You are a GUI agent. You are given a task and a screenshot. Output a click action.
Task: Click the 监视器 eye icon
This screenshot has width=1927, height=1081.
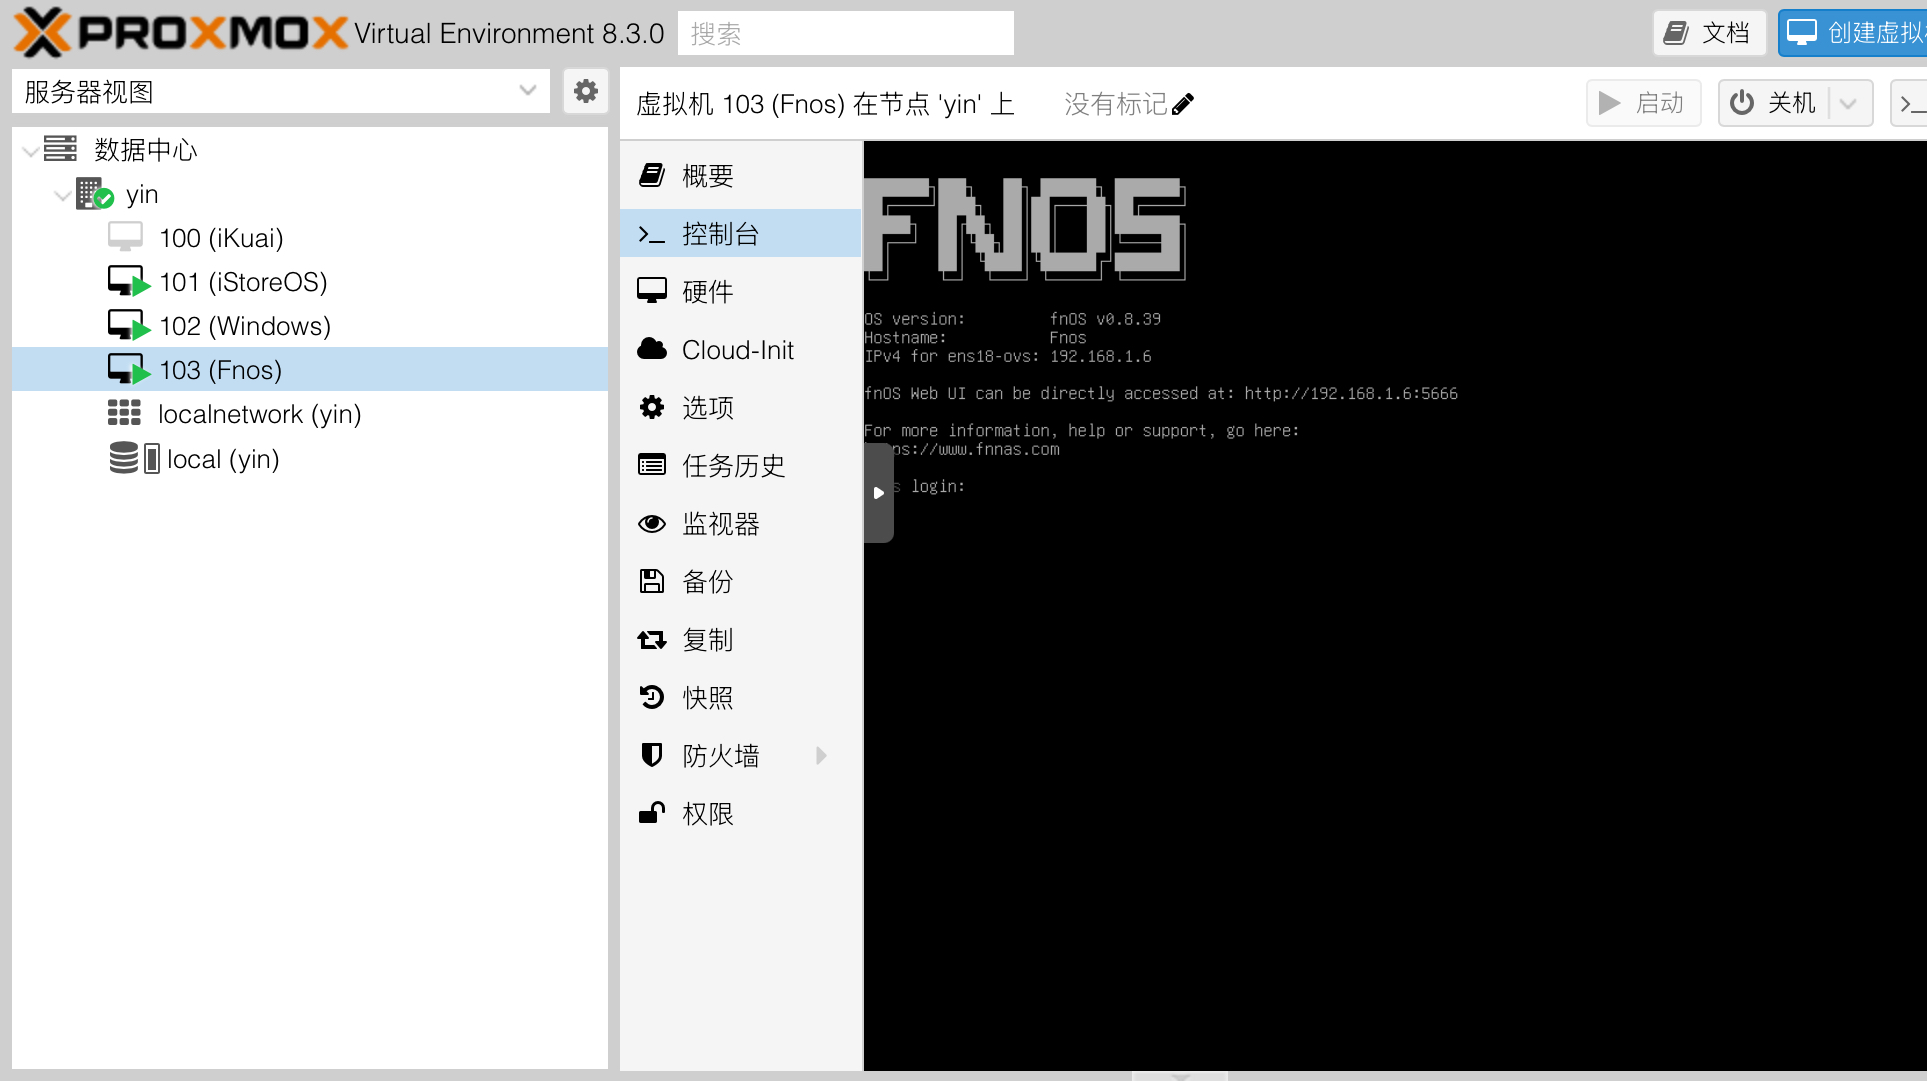click(x=652, y=523)
